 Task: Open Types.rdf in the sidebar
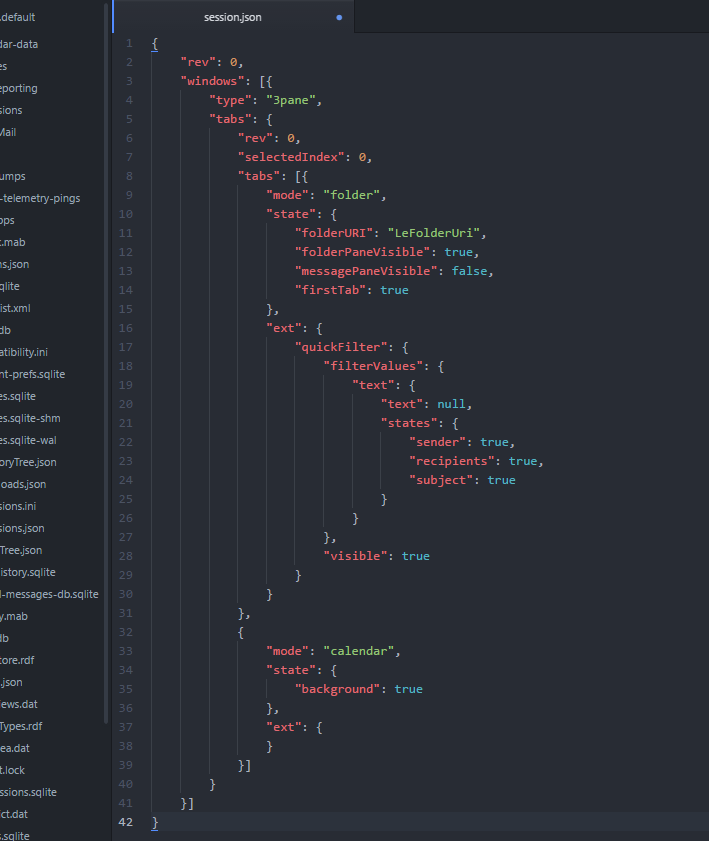(21, 726)
